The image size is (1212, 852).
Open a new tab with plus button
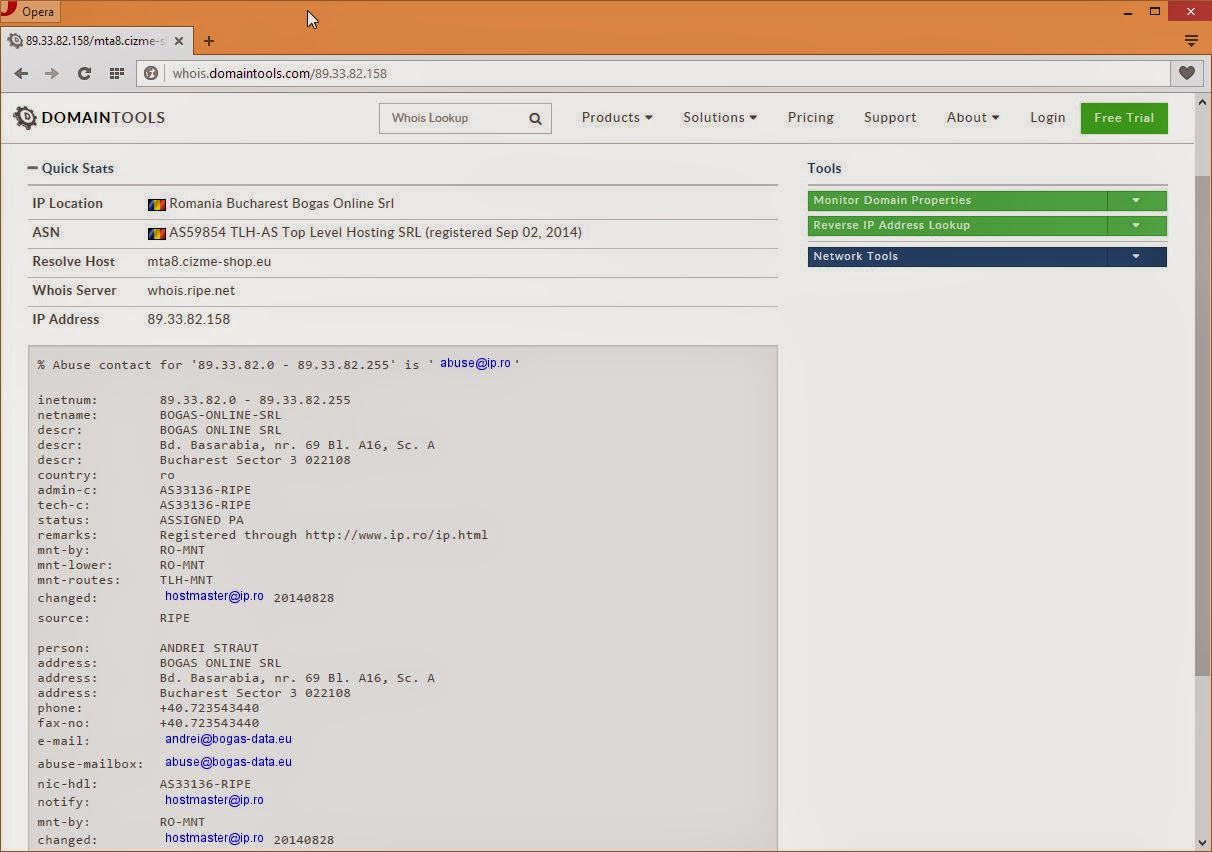209,41
